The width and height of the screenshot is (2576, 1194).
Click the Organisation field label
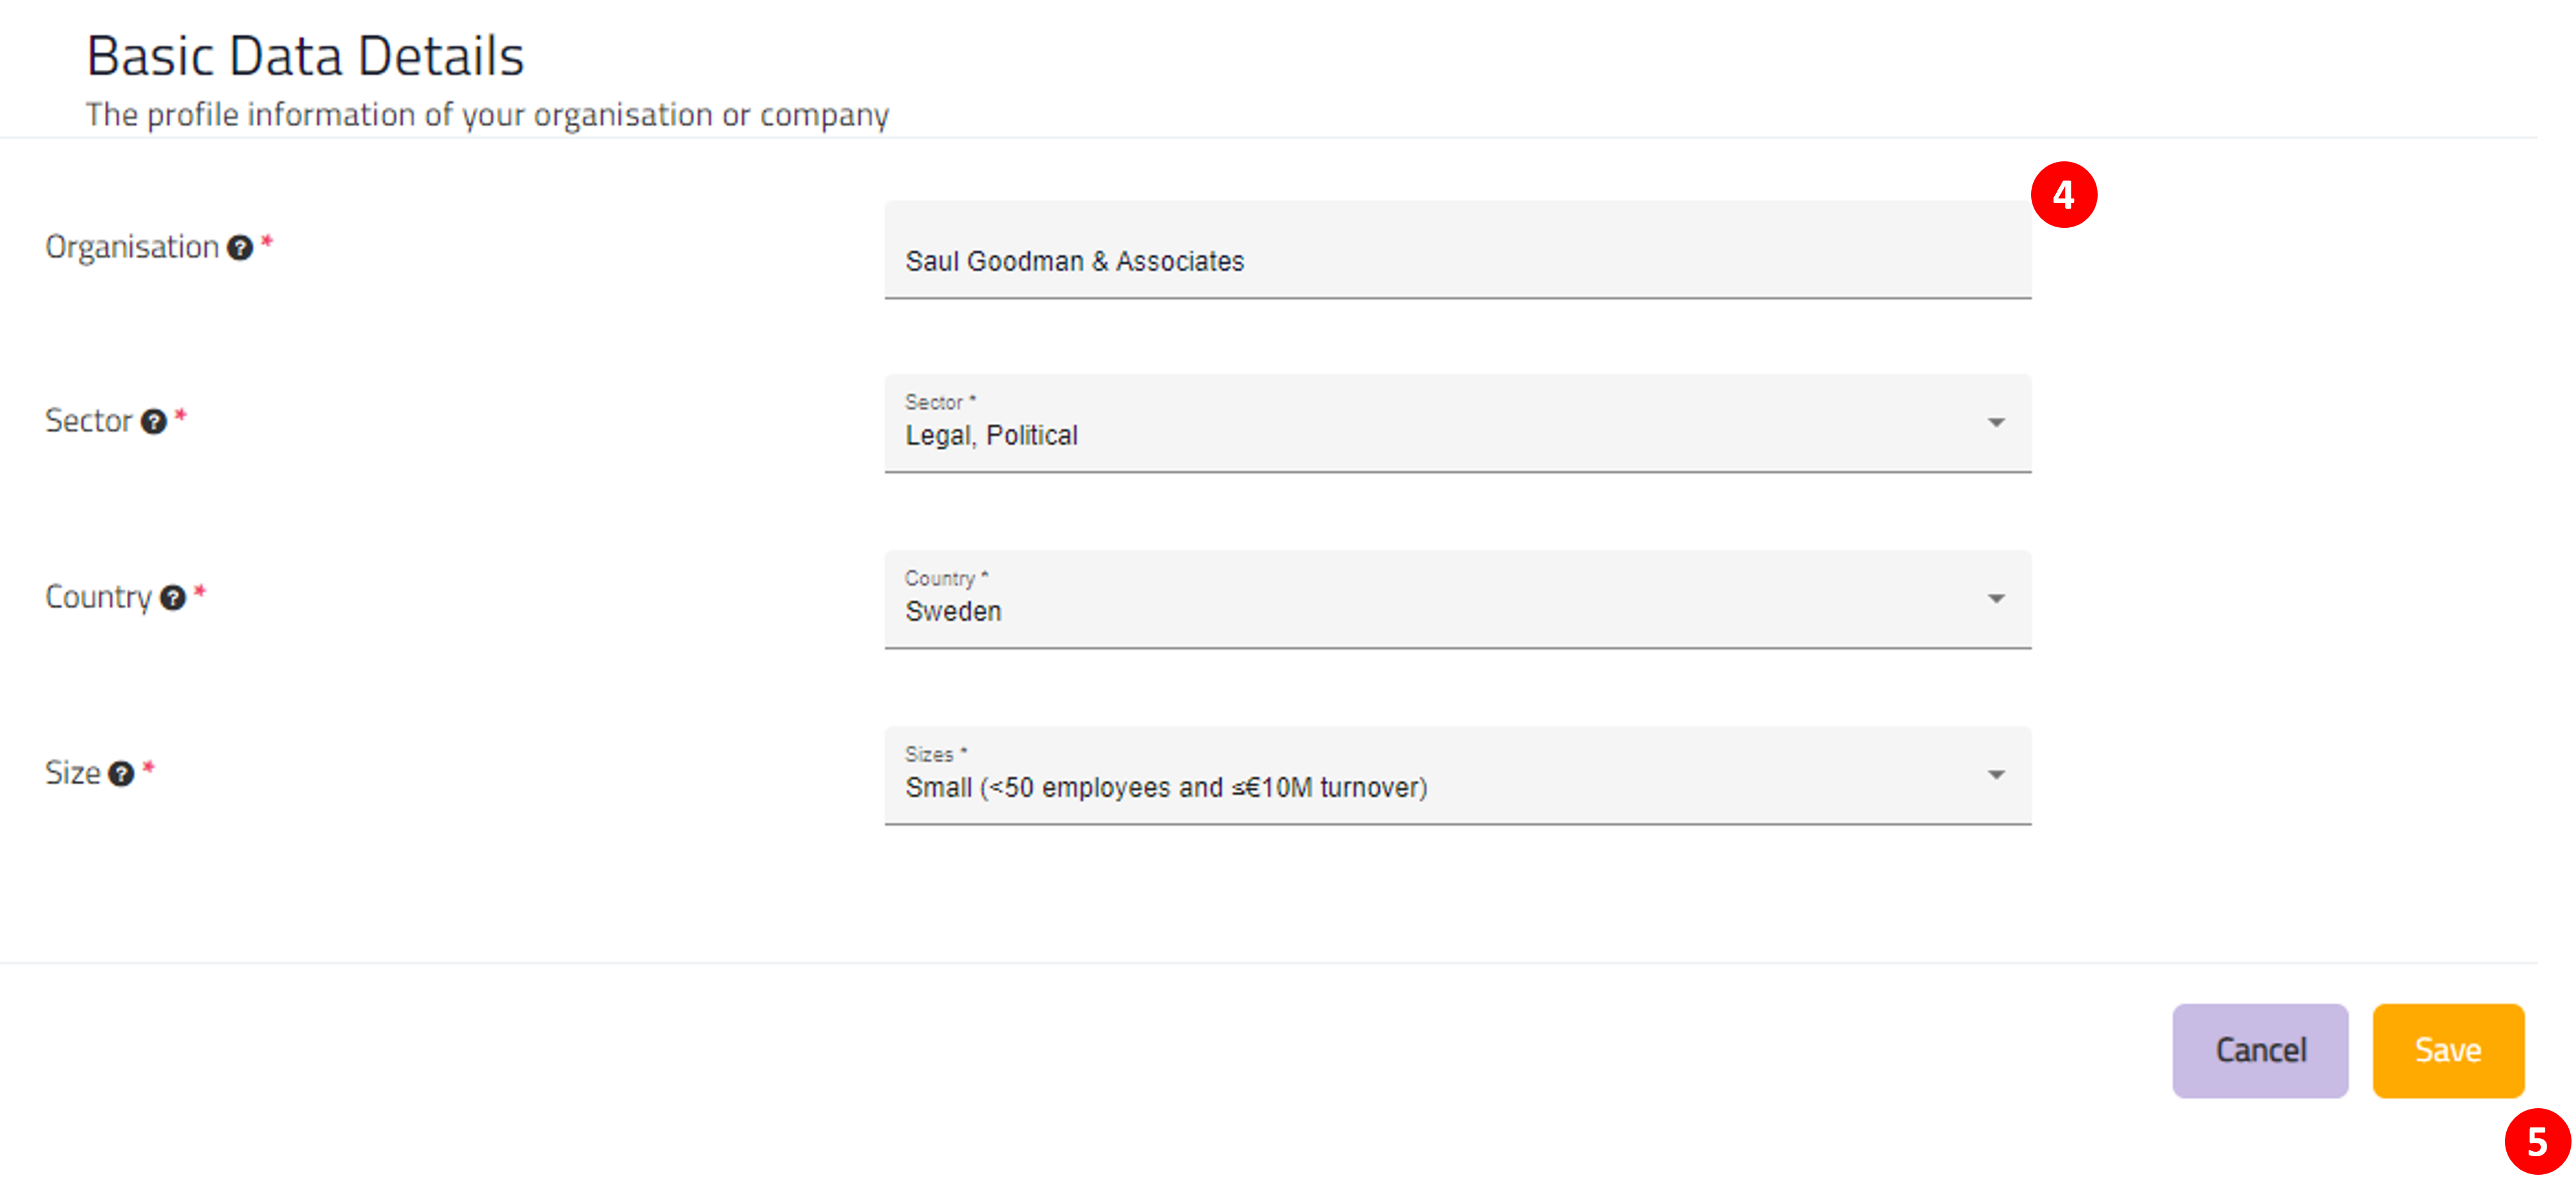(x=132, y=247)
